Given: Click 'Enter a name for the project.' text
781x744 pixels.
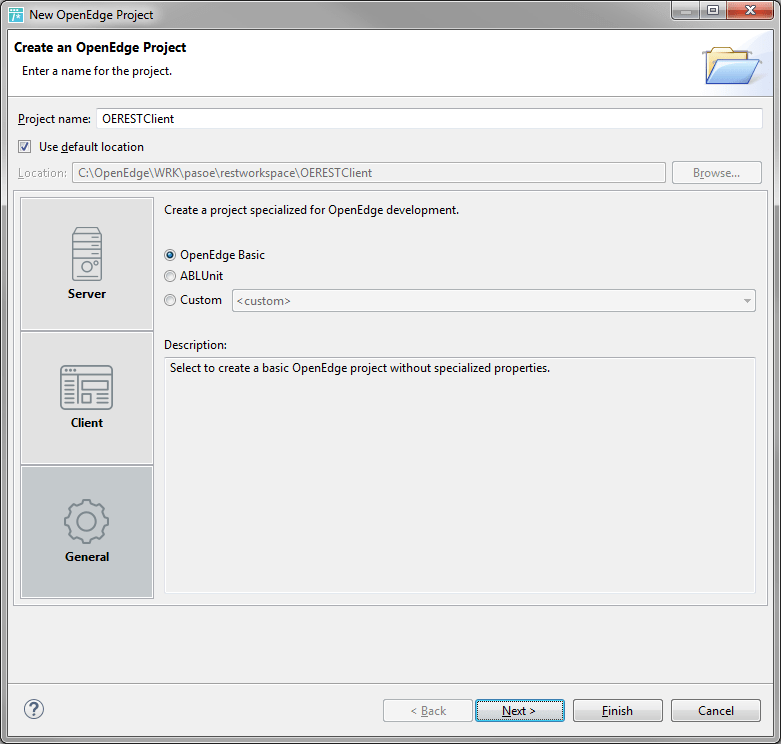Looking at the screenshot, I should 97,71.
